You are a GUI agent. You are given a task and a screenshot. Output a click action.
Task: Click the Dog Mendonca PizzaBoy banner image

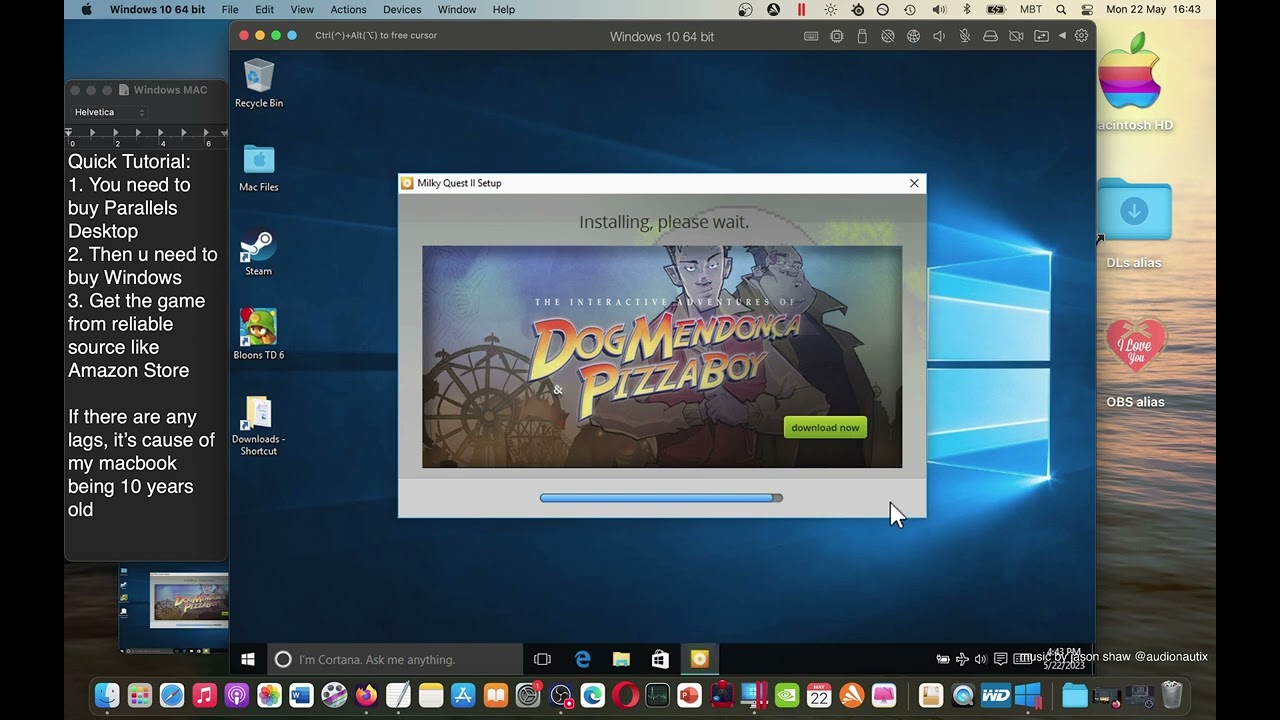click(662, 357)
